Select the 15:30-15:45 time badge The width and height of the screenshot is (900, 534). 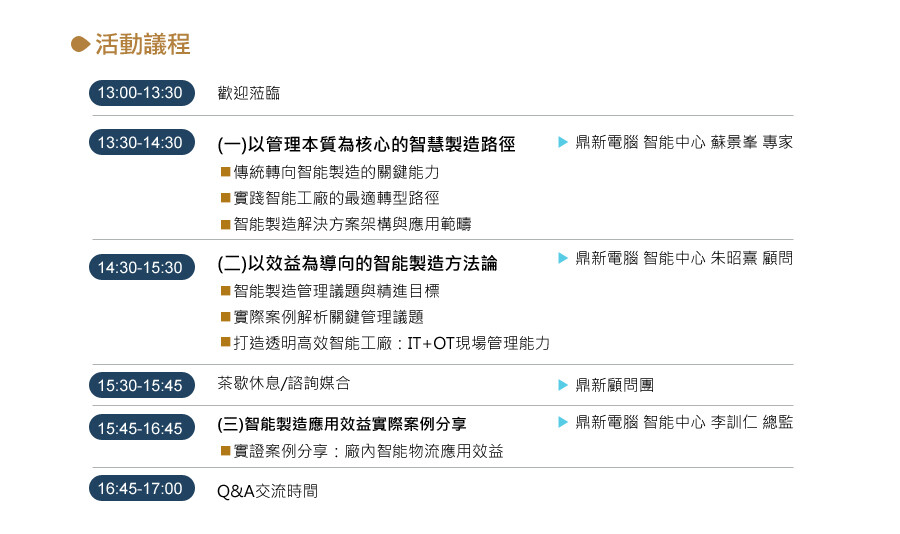142,385
